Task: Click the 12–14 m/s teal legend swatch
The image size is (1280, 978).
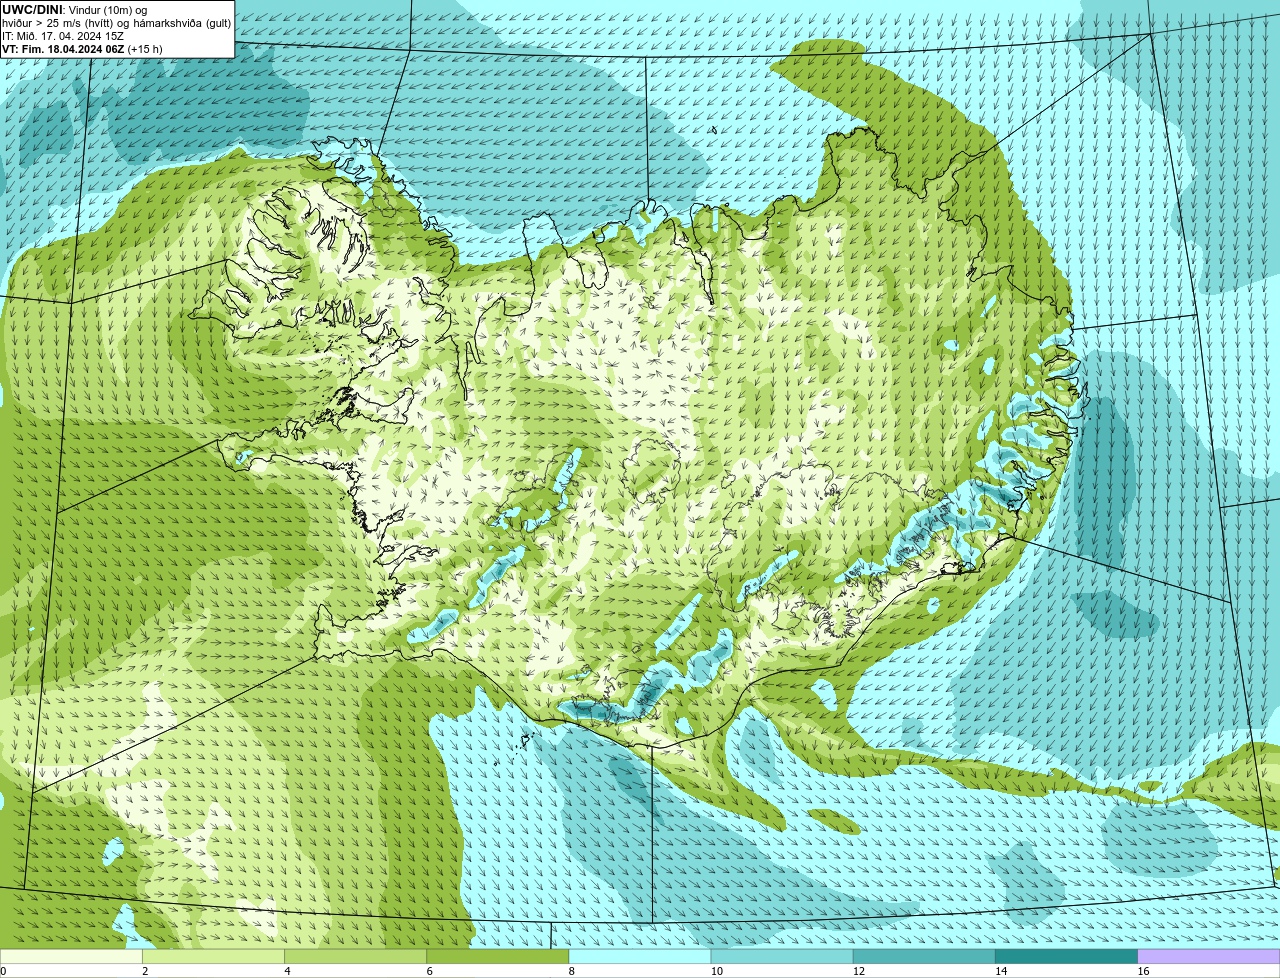Action: pos(925,957)
